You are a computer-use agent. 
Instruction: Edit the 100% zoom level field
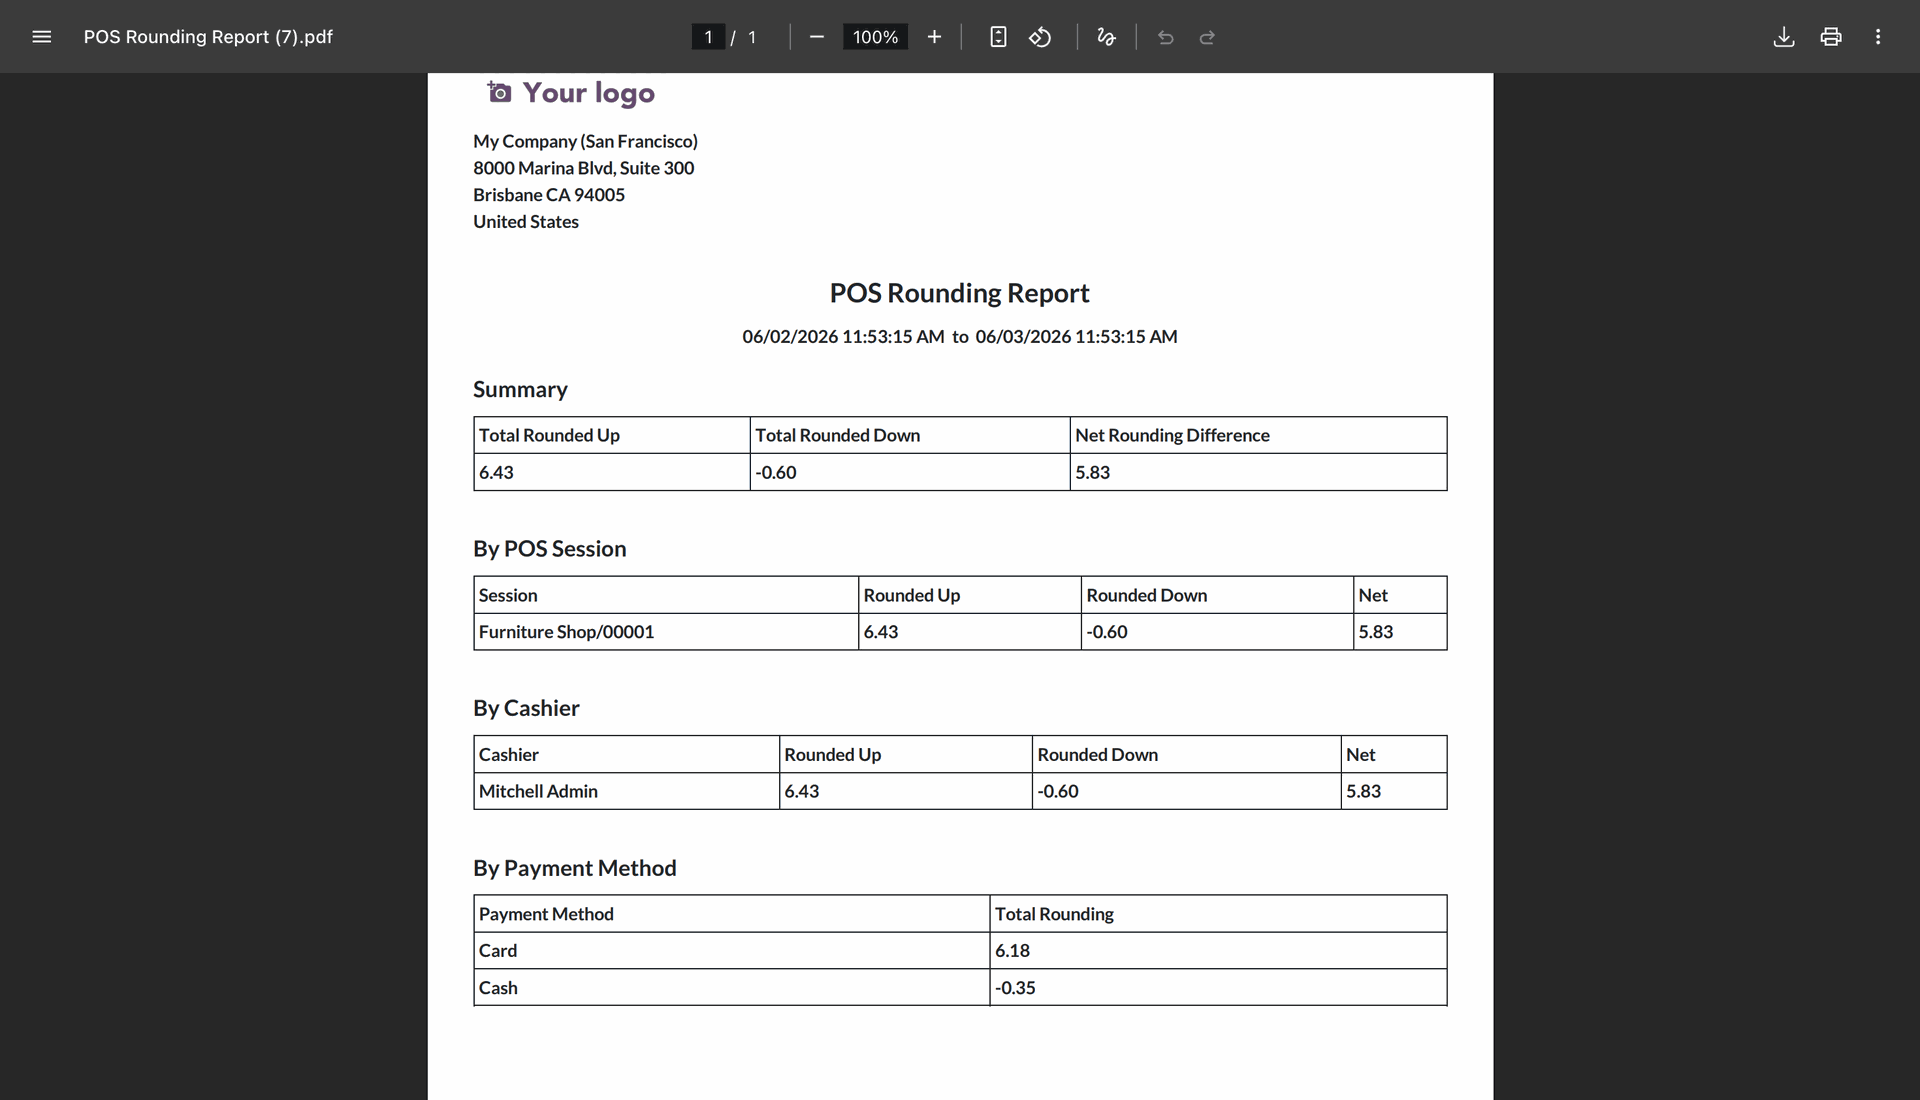[875, 37]
